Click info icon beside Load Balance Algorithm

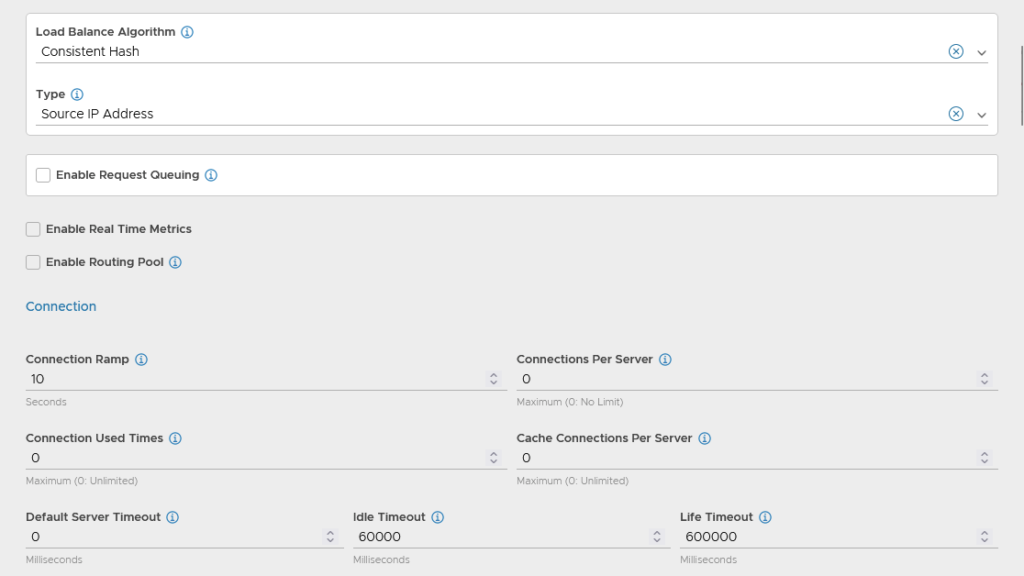pyautogui.click(x=187, y=32)
